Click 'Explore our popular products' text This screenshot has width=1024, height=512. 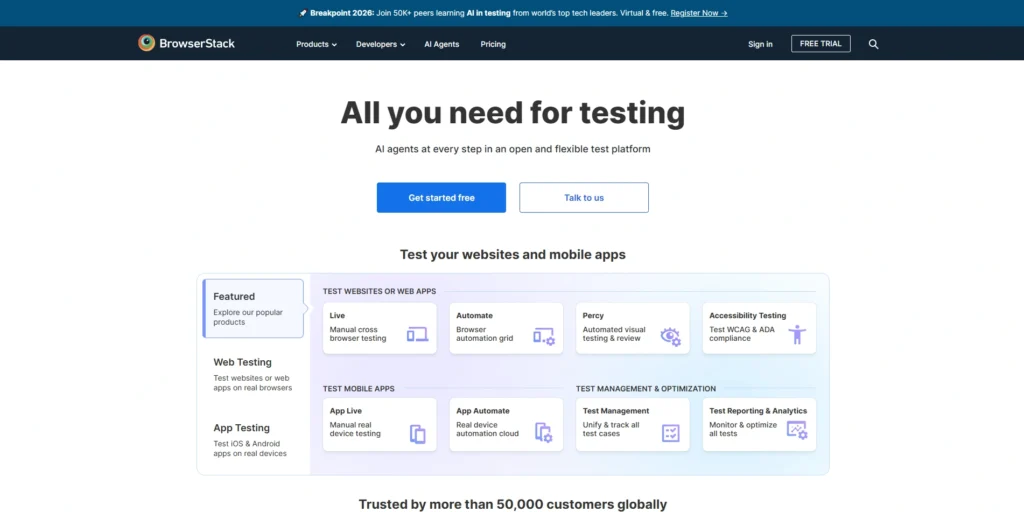(248, 317)
